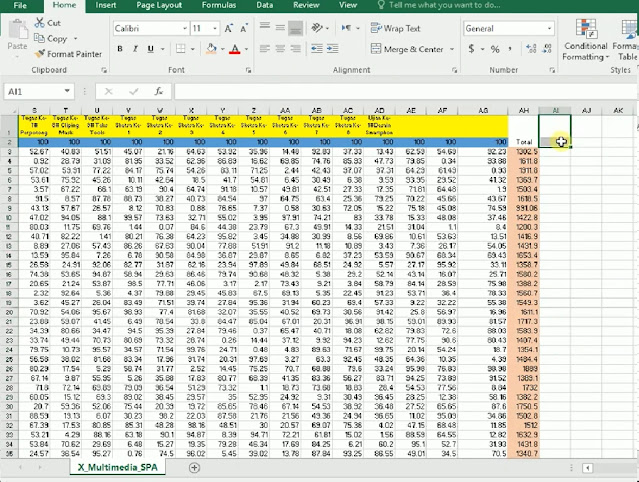Open Conditional Formatting menu
The width and height of the screenshot is (639, 482).
click(585, 40)
